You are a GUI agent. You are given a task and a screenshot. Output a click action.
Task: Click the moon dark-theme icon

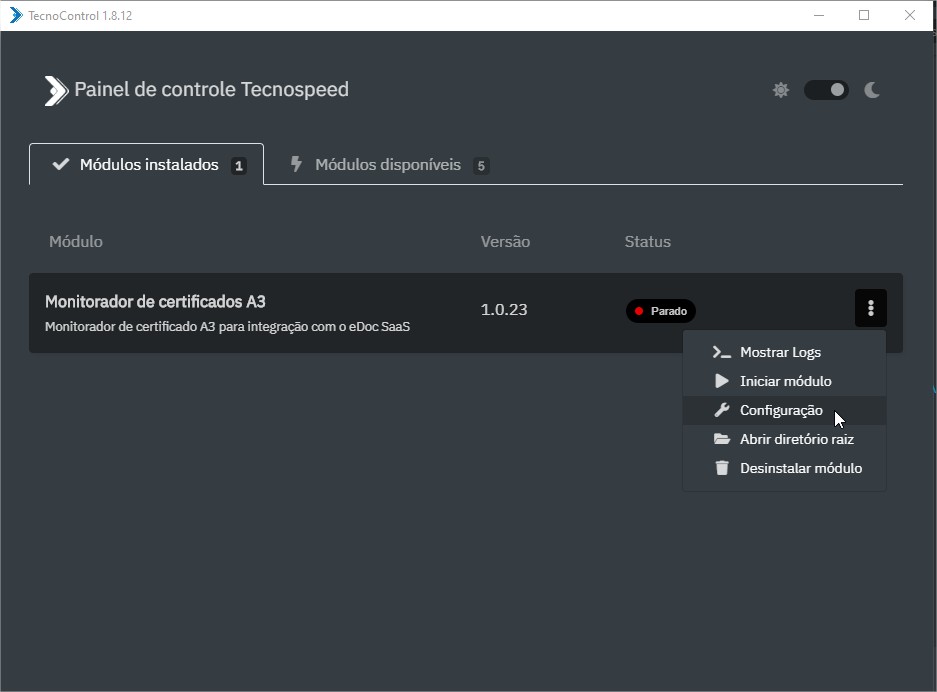tap(872, 90)
